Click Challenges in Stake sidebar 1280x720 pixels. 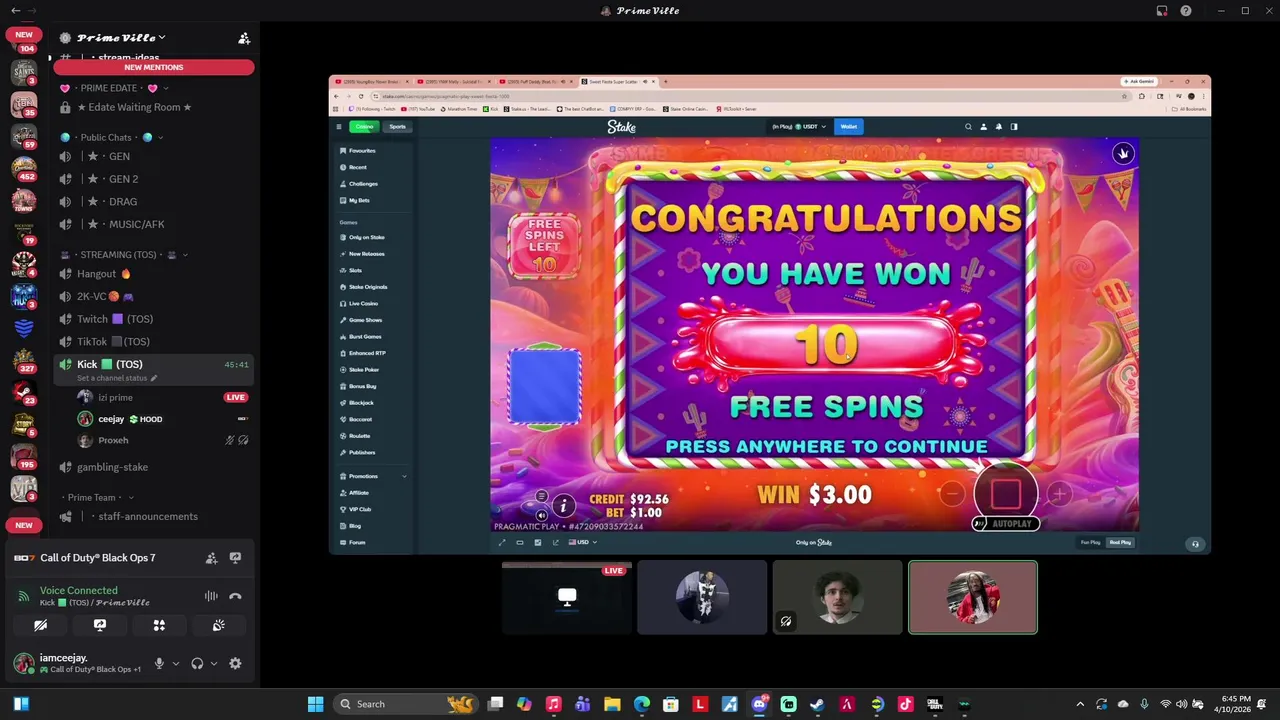(363, 184)
